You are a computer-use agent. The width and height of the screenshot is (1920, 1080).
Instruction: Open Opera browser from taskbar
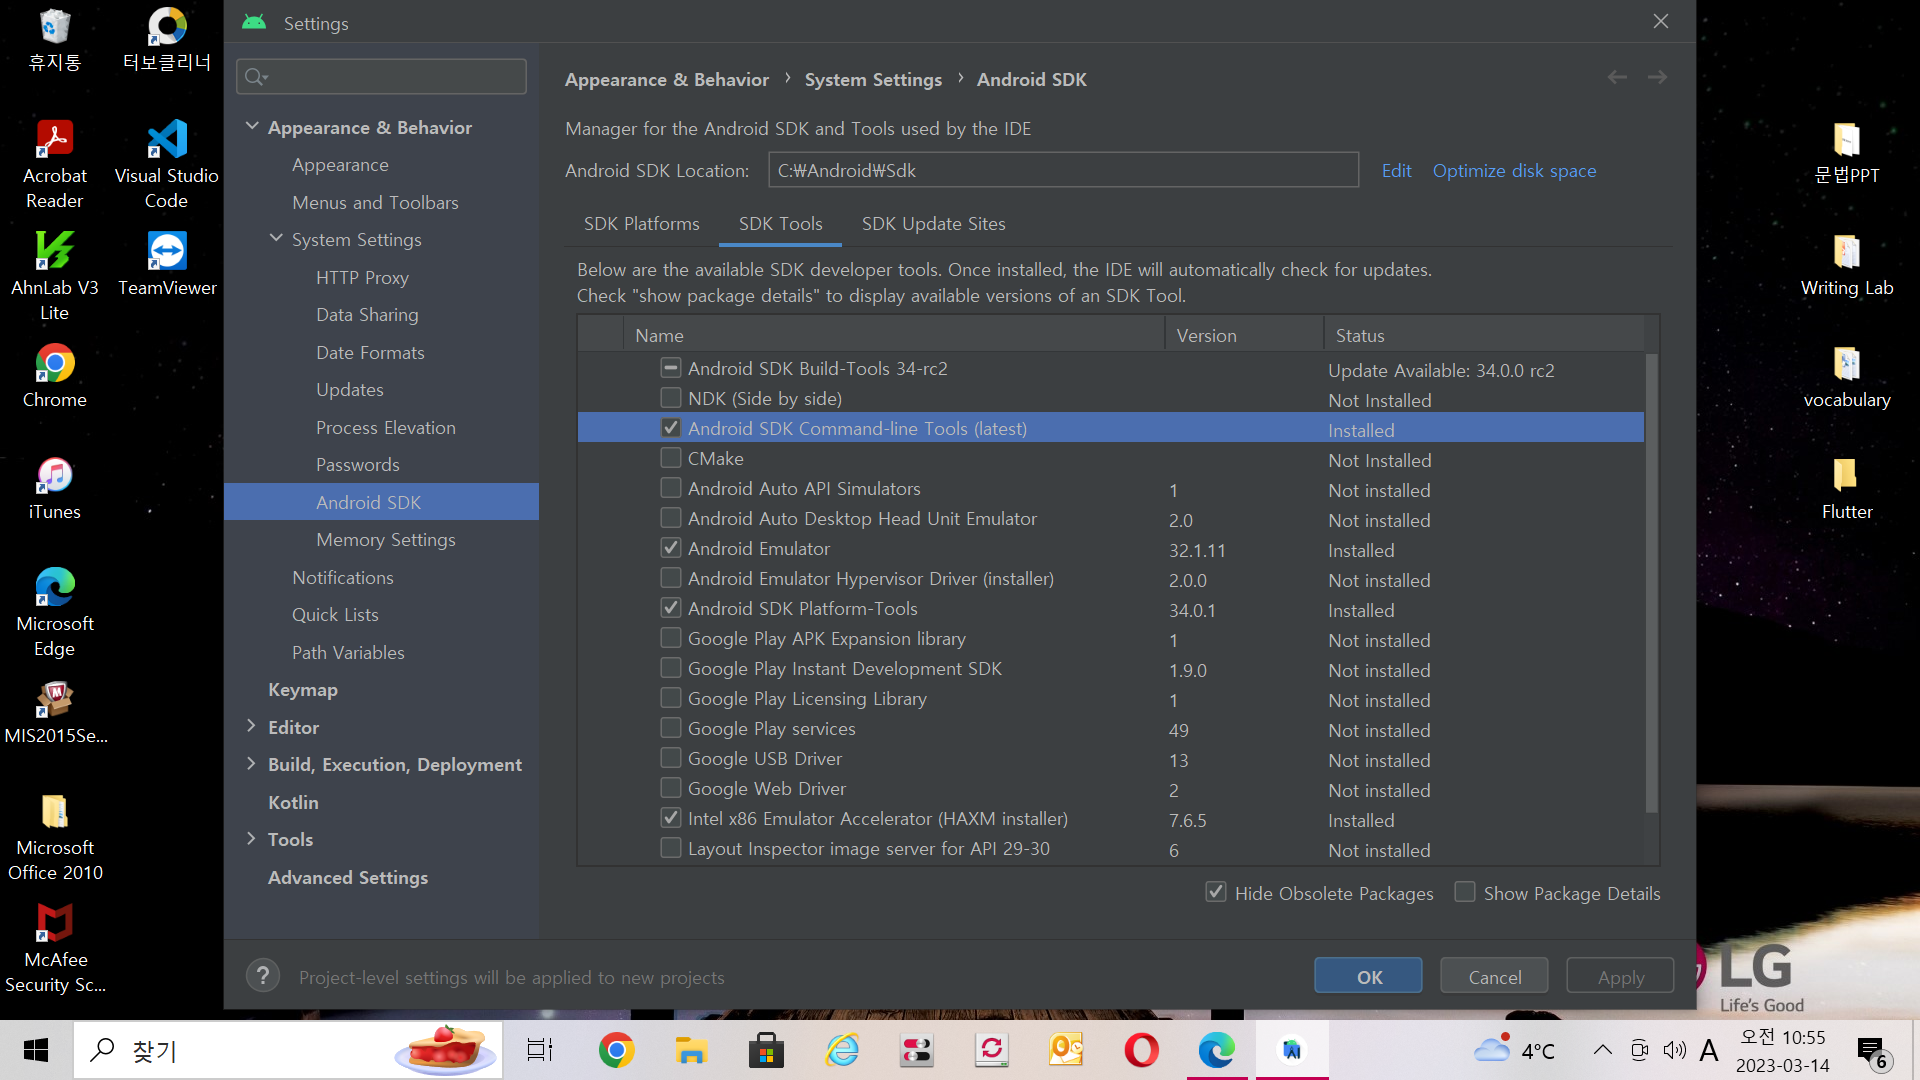coord(1141,1050)
